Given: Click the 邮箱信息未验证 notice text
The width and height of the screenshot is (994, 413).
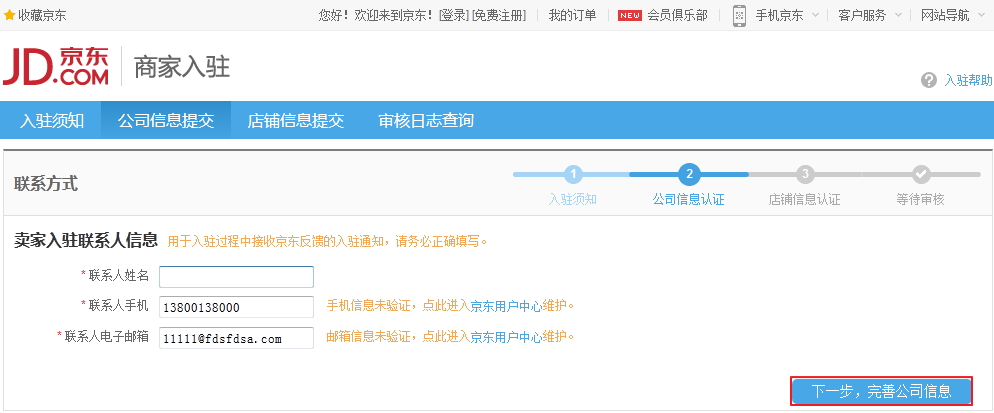Looking at the screenshot, I should 368,336.
